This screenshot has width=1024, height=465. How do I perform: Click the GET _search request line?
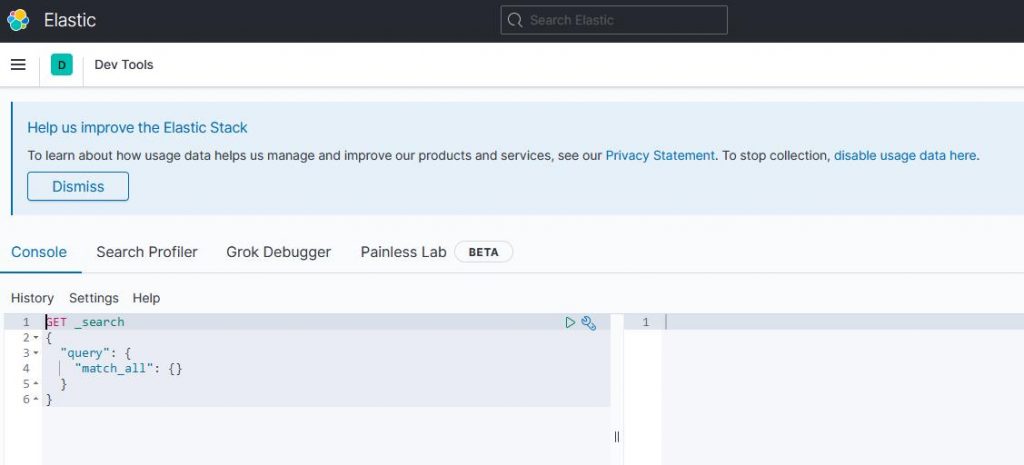tap(85, 322)
